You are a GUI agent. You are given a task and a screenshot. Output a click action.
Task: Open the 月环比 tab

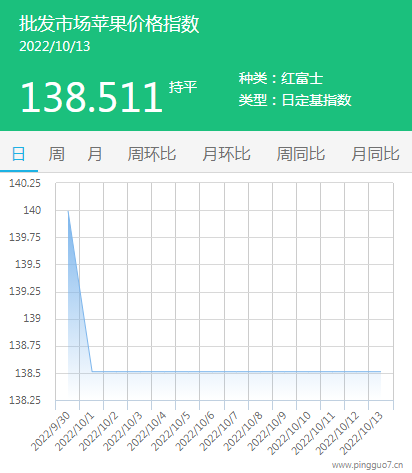click(226, 154)
